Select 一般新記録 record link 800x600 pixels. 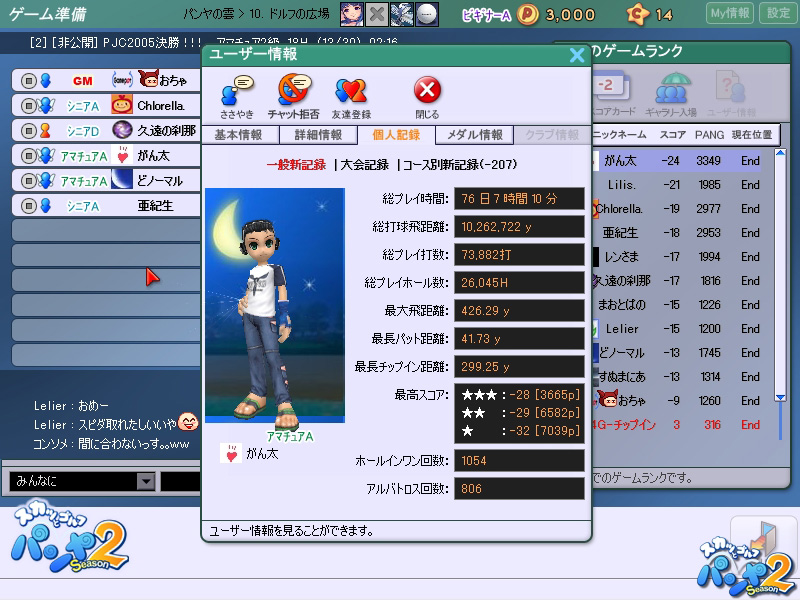pyautogui.click(x=296, y=165)
